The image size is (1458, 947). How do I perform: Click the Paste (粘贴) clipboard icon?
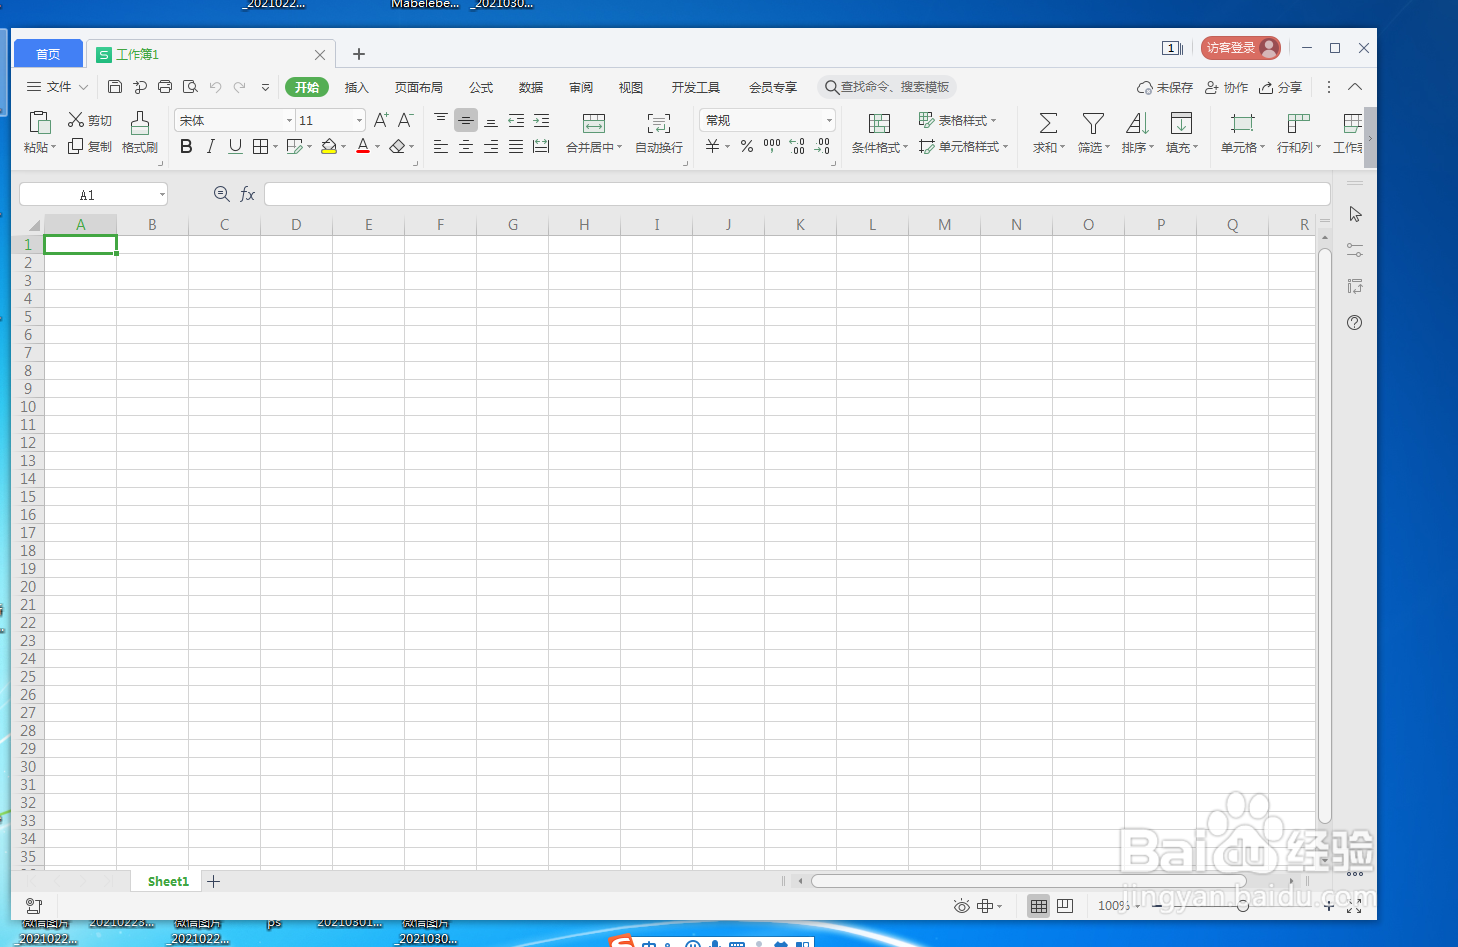tap(40, 123)
